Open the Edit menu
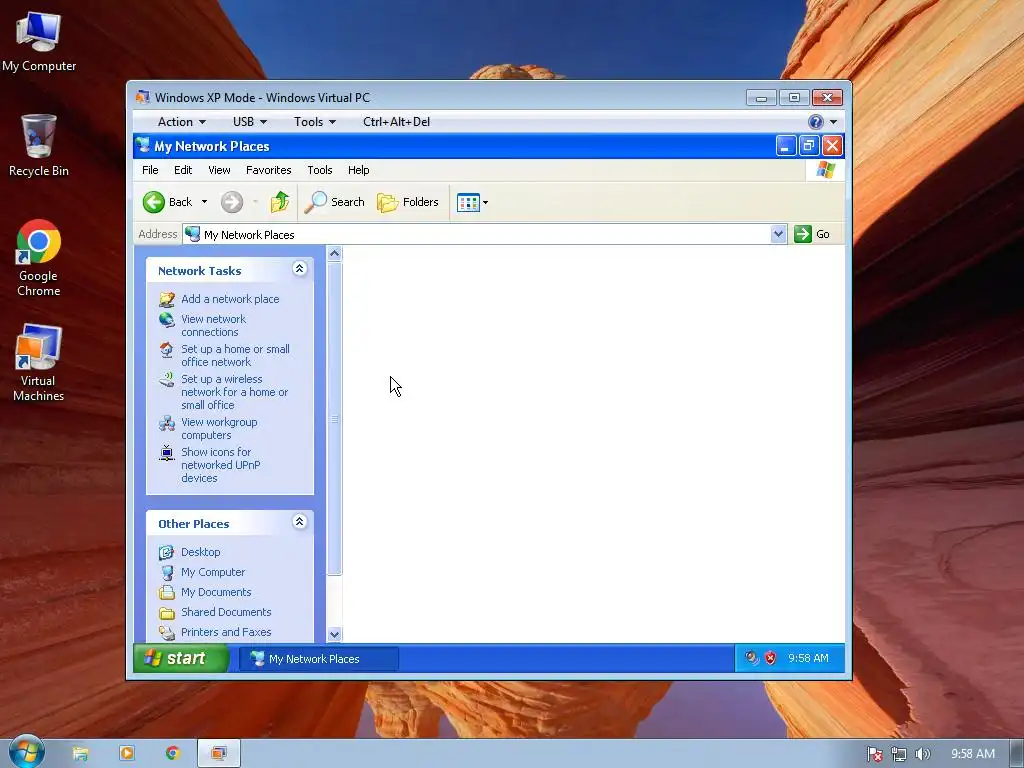This screenshot has height=768, width=1024. click(x=183, y=170)
